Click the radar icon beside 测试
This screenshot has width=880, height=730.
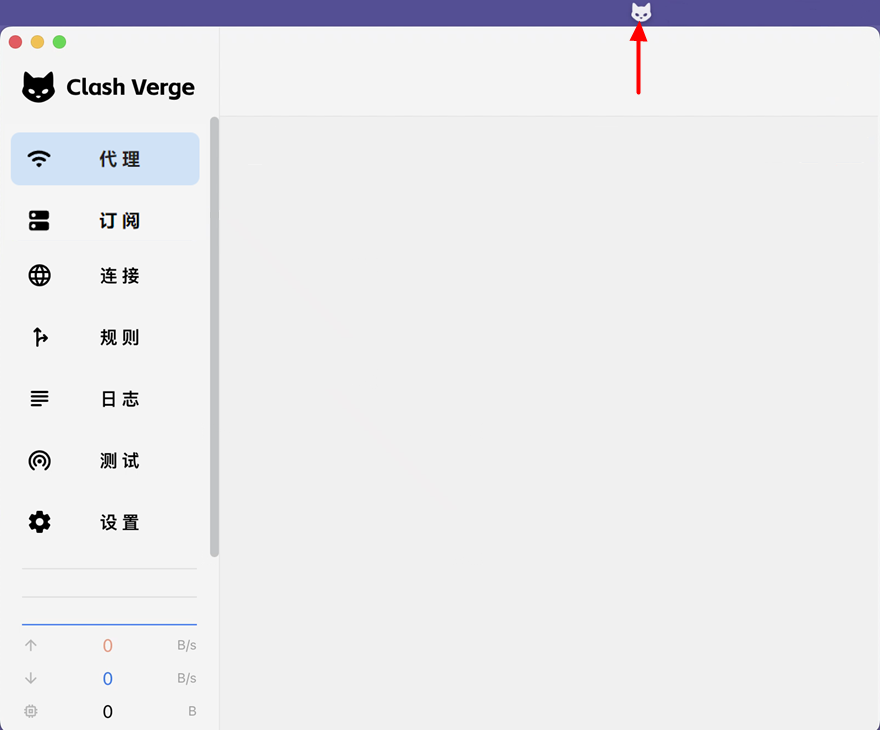39,461
